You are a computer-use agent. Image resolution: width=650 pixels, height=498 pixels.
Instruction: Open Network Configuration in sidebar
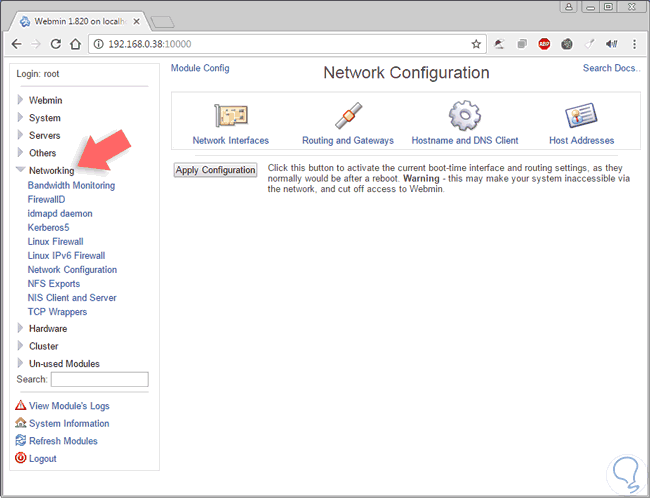pos(72,270)
